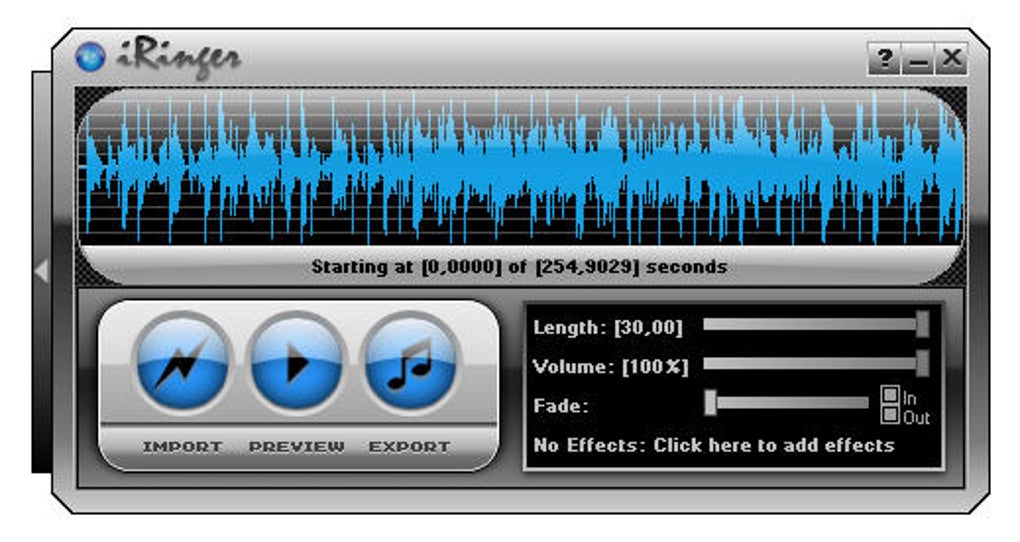Click the Fade slider handle
The height and width of the screenshot is (542, 1020).
click(x=710, y=403)
